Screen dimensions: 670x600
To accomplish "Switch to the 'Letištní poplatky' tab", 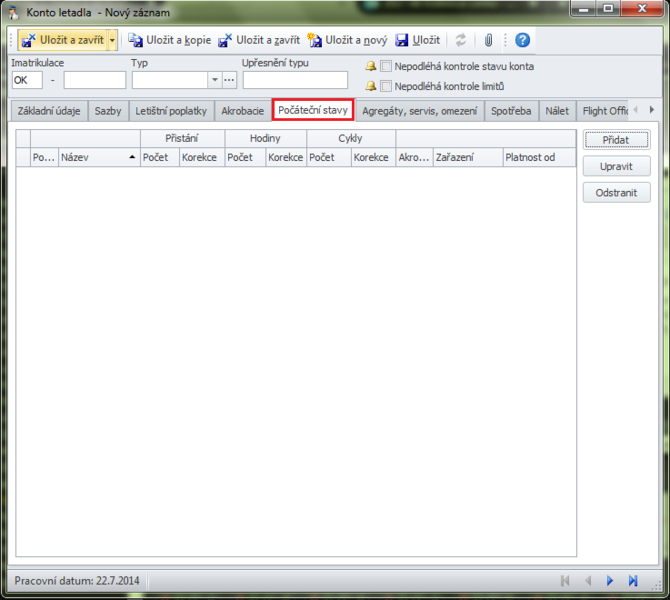I will [171, 110].
